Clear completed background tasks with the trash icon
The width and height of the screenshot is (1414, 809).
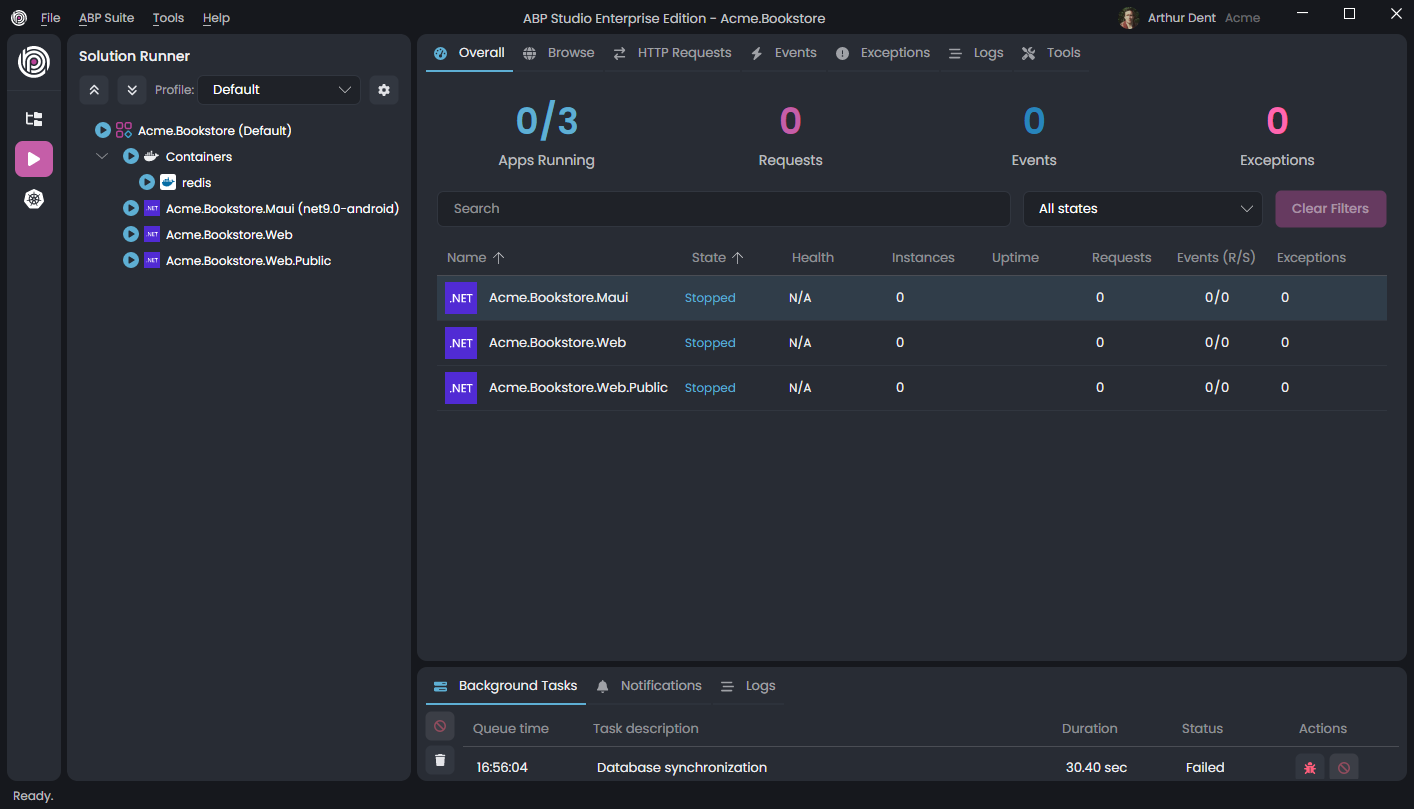[439, 760]
